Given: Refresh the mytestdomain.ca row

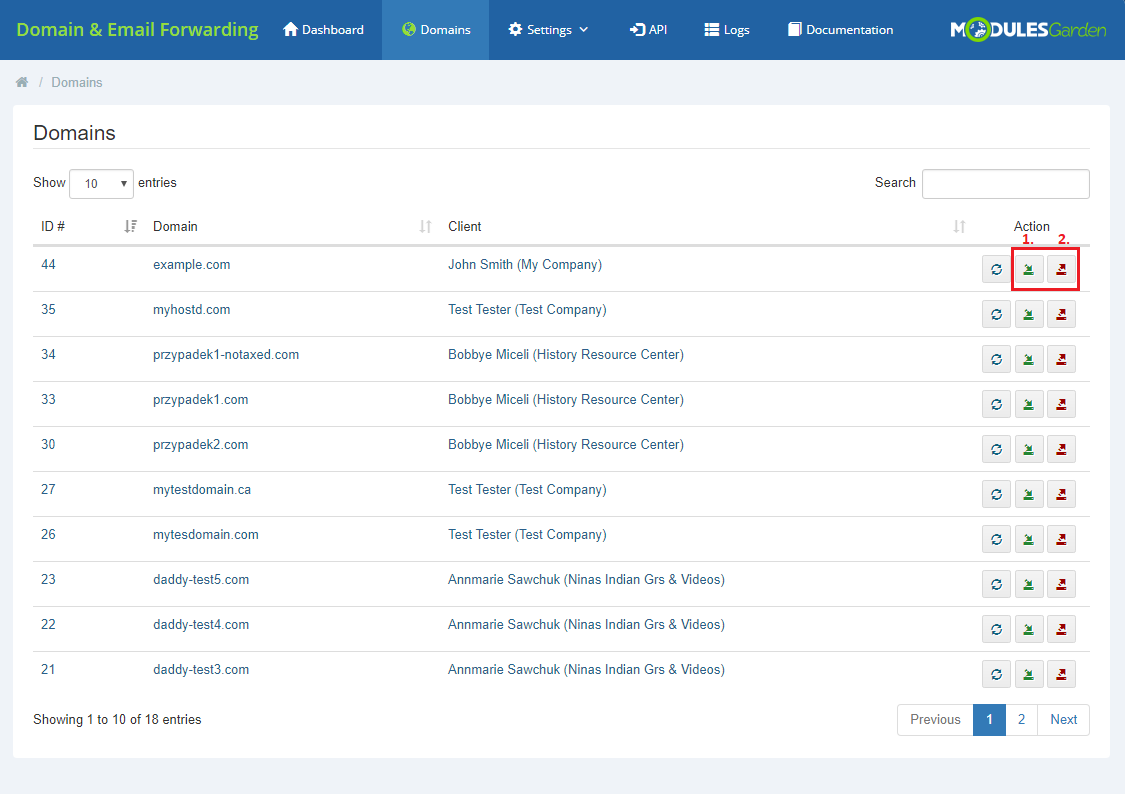Looking at the screenshot, I should pos(997,494).
